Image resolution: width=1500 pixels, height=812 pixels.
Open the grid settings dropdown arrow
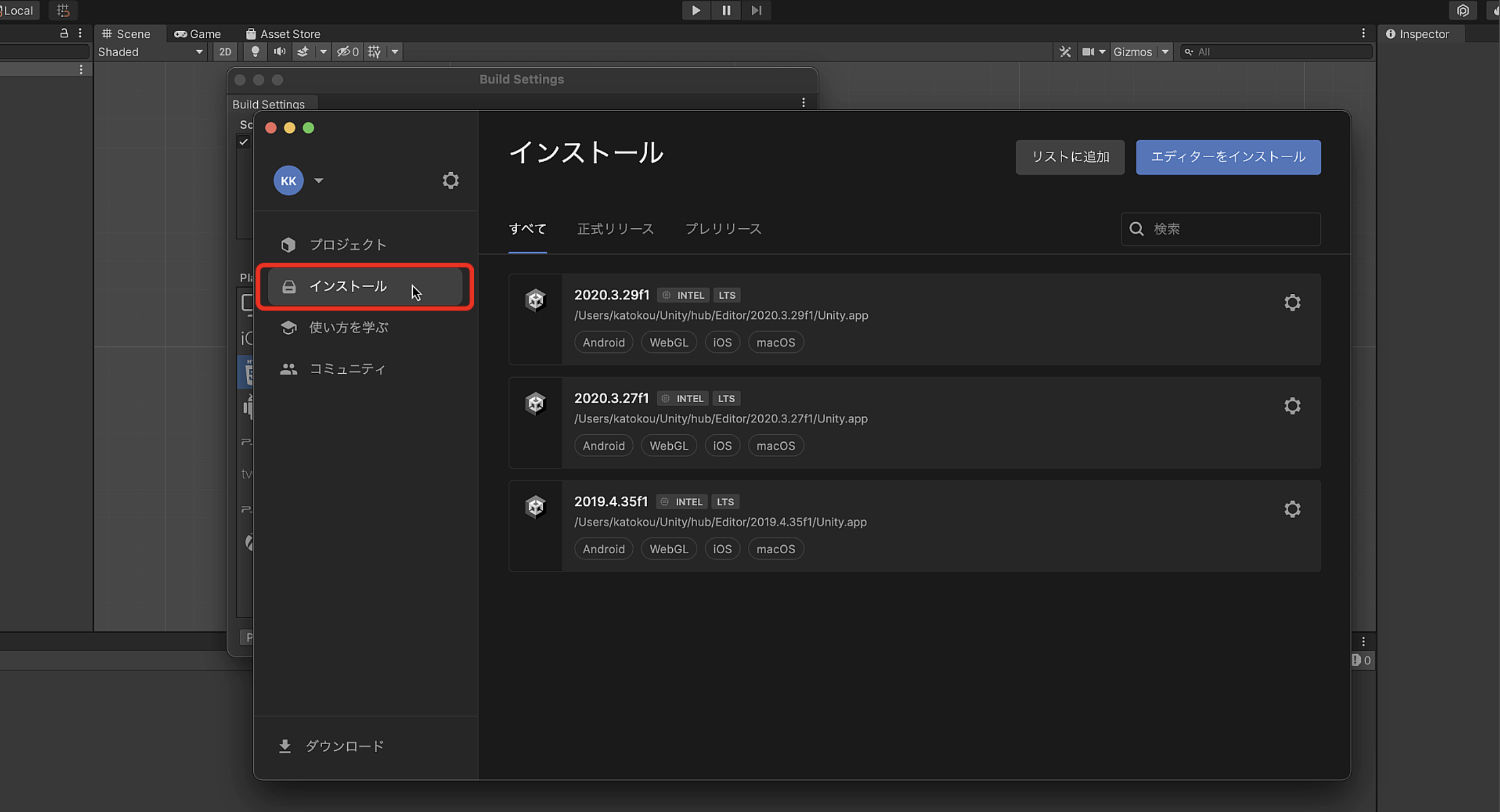(394, 52)
